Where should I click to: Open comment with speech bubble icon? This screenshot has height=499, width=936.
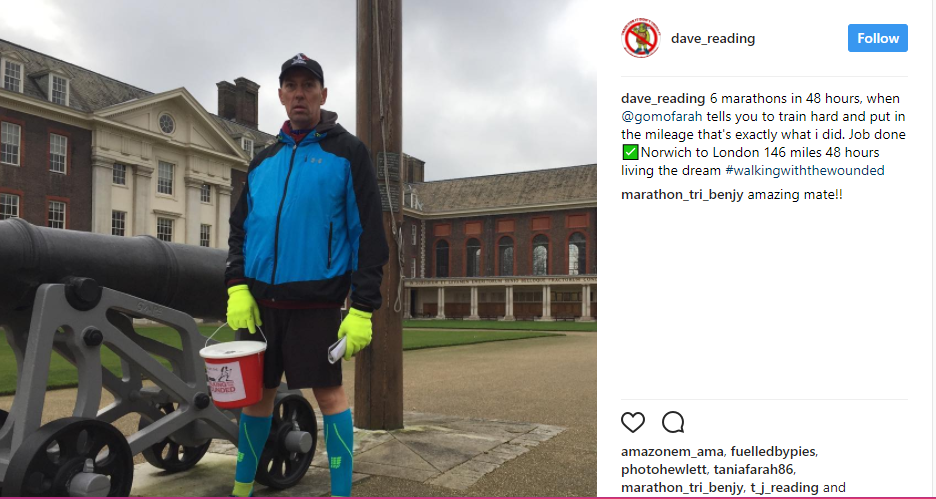tap(673, 423)
